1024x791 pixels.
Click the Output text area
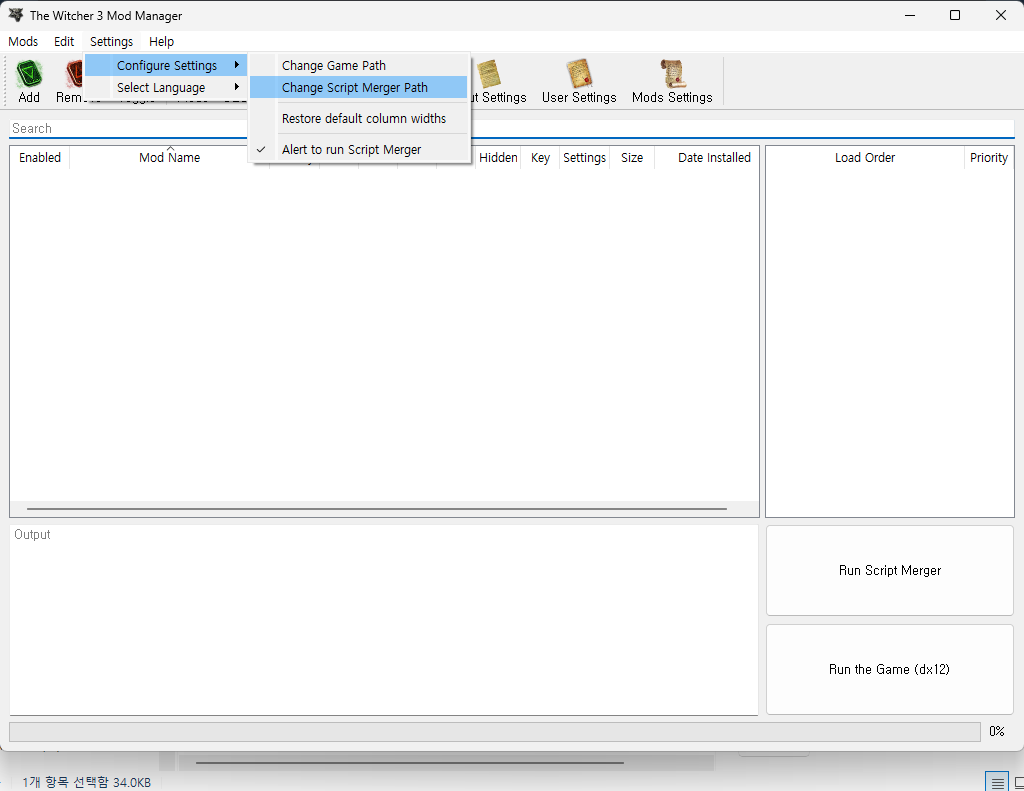click(384, 620)
